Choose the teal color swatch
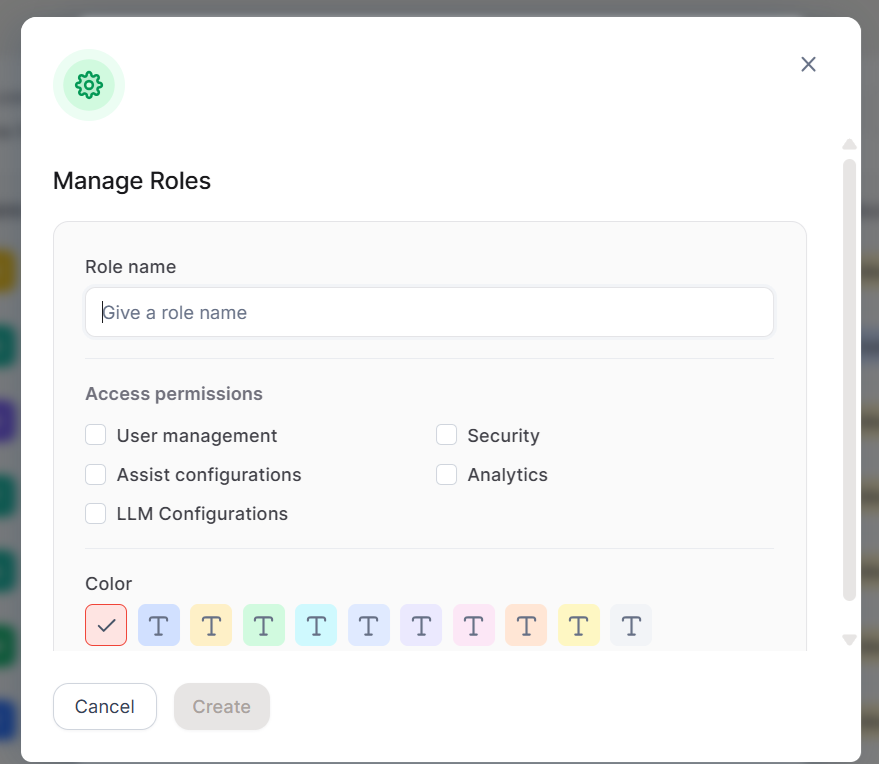Screen dimensions: 879x764 pos(316,624)
